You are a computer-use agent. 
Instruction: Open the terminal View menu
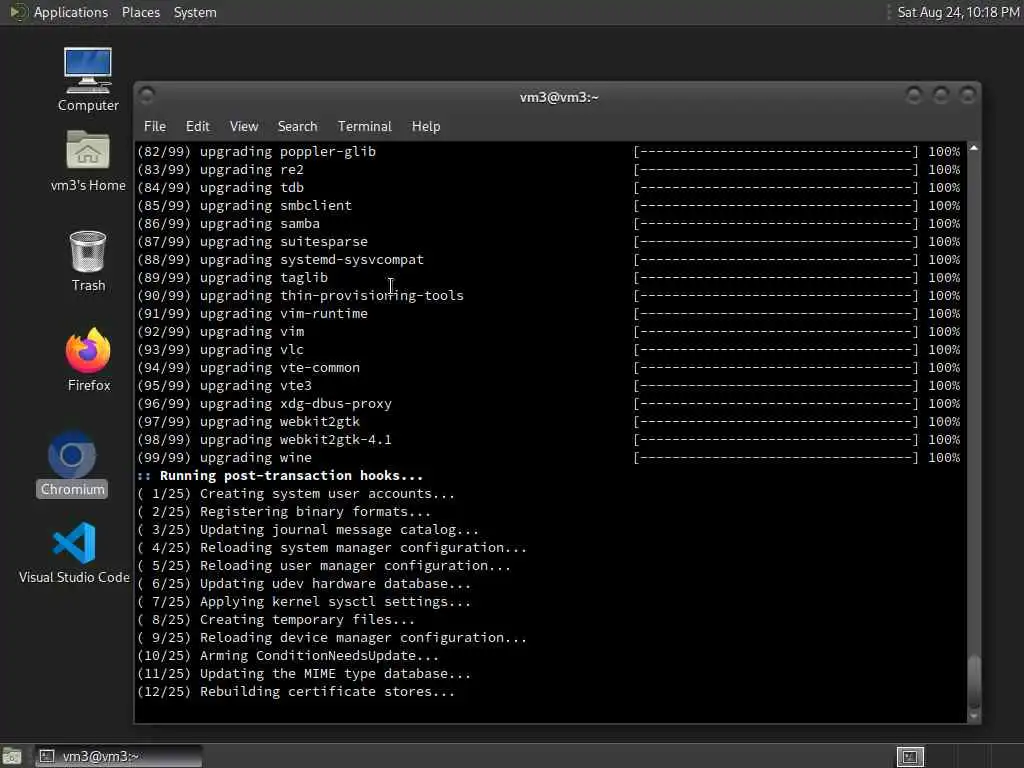244,126
